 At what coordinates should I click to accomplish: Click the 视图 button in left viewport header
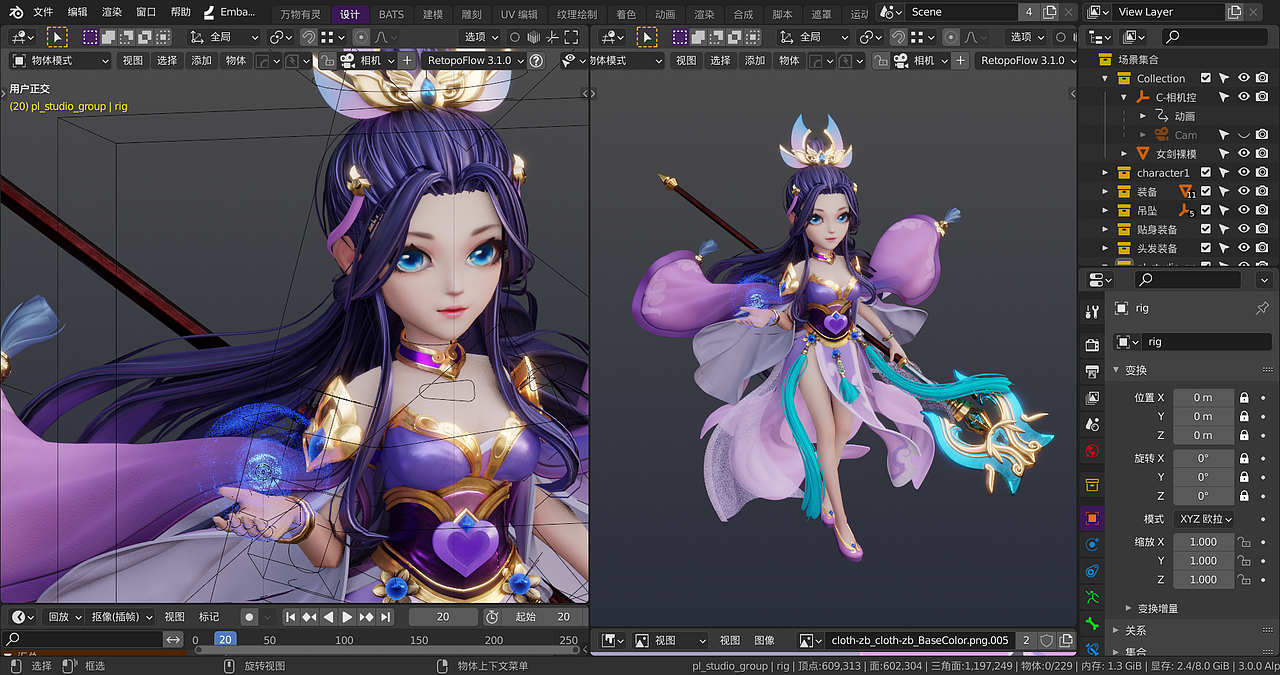coord(132,60)
